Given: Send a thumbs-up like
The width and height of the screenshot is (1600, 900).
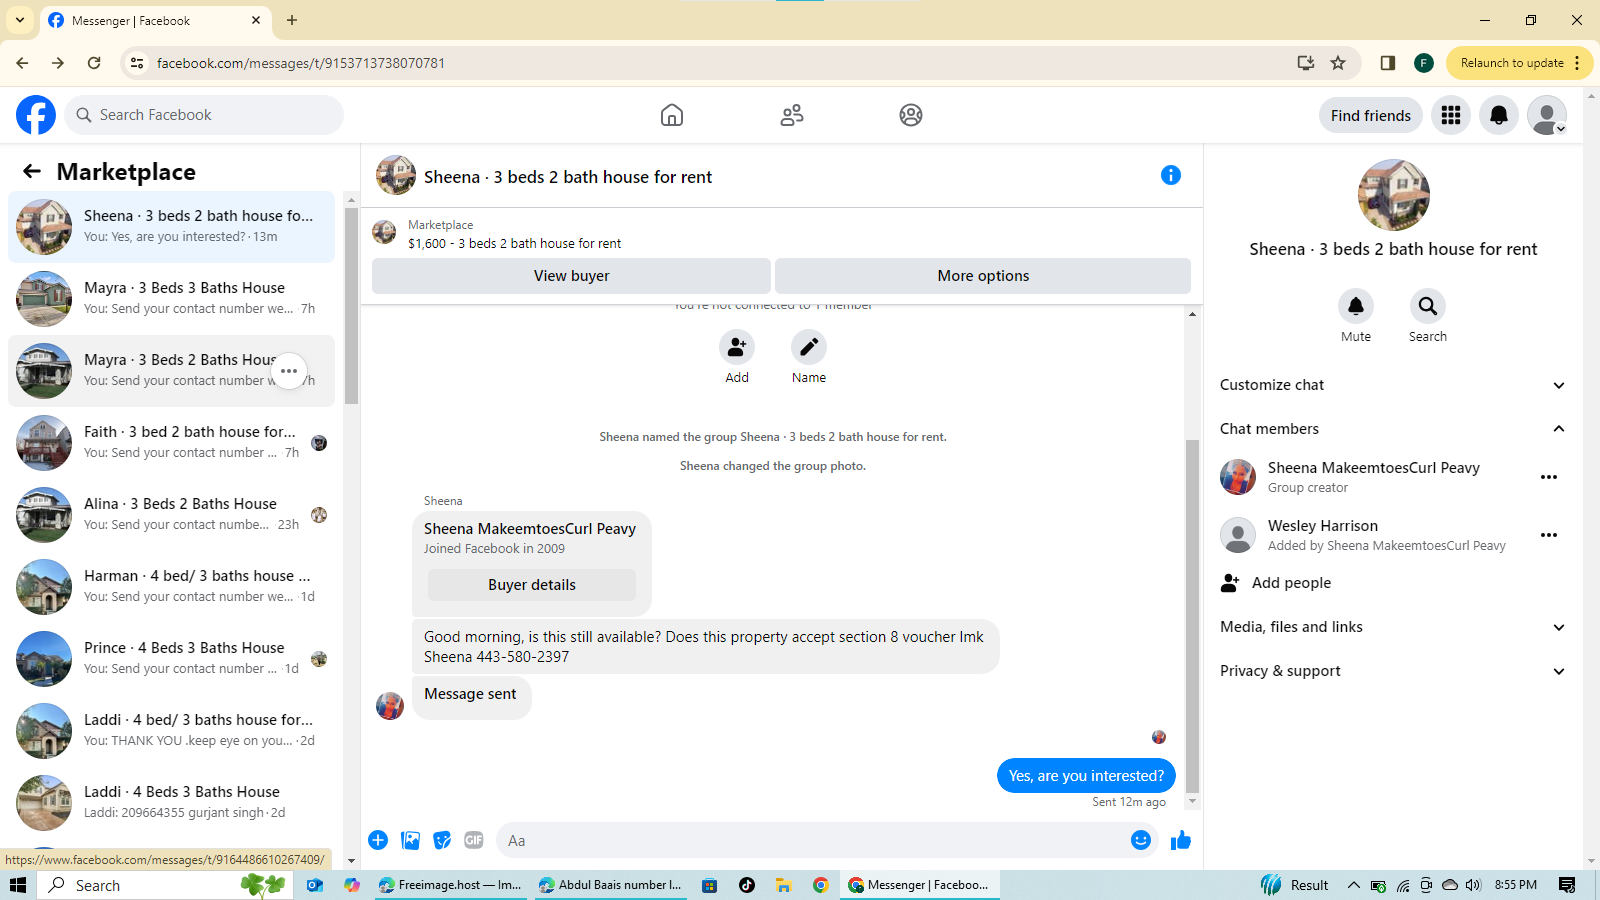Looking at the screenshot, I should (x=1181, y=840).
